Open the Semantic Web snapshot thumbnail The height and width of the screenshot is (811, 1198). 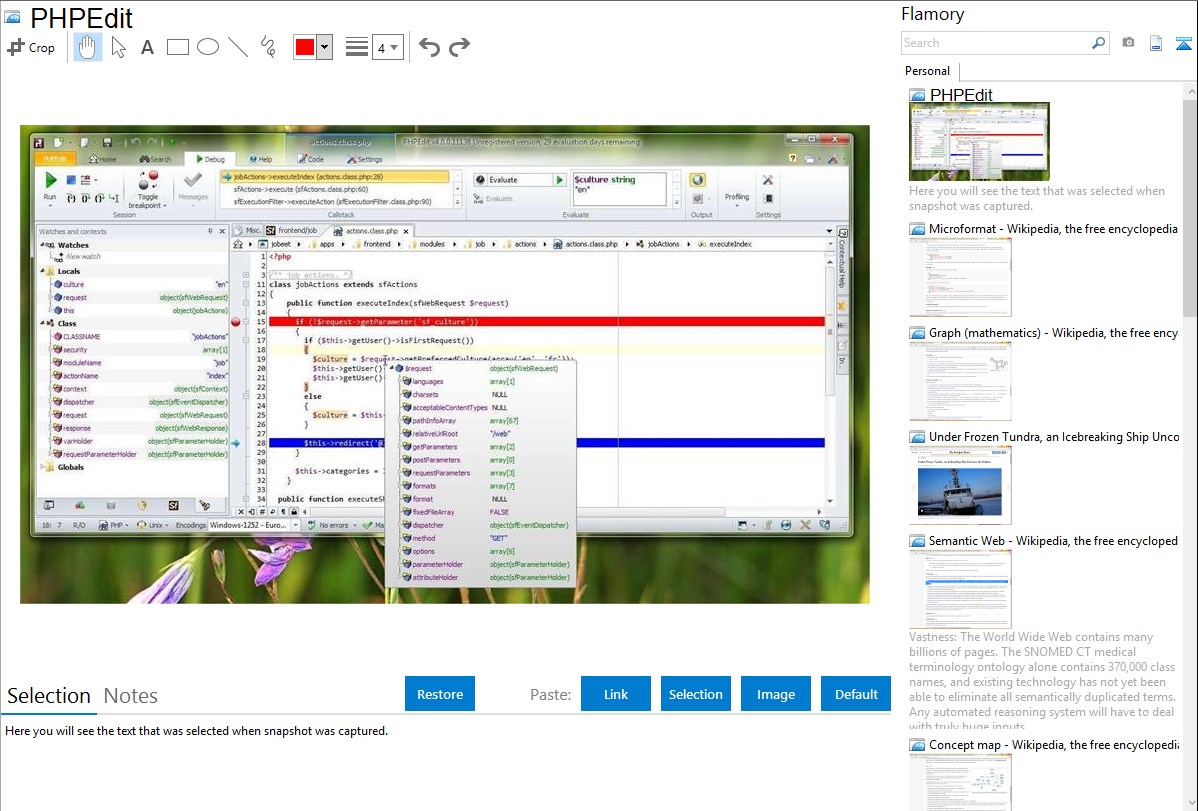click(960, 589)
